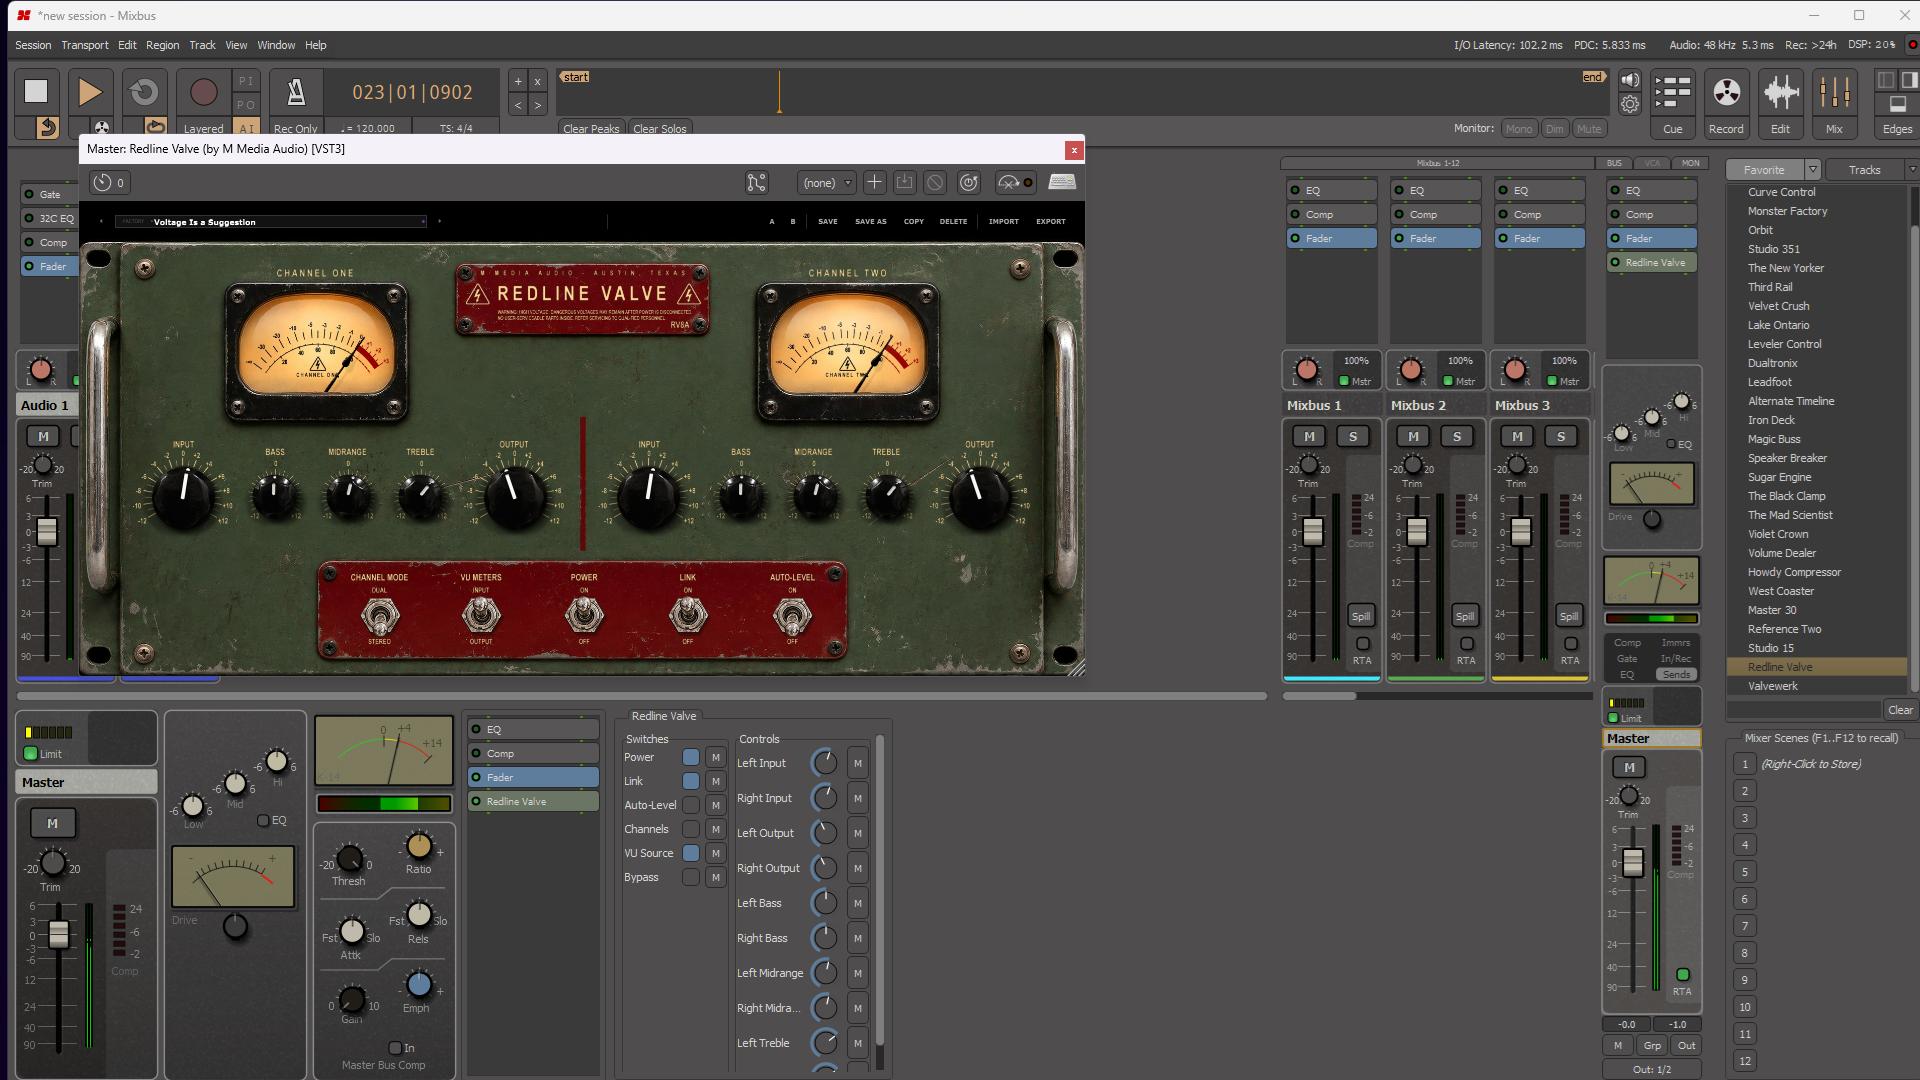Add a new plugin preset with plus icon
1920x1080 pixels.
click(874, 182)
